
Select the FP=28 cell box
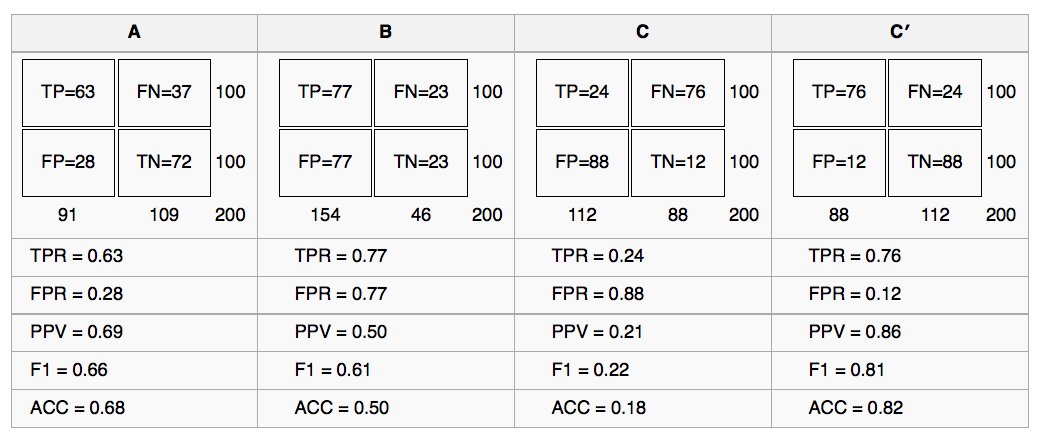[68, 161]
